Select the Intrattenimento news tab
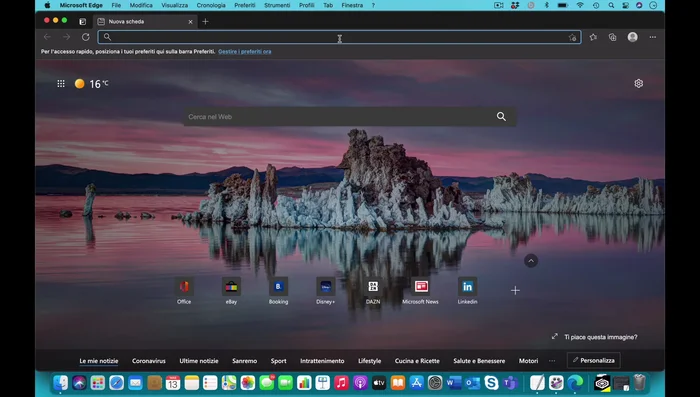Viewport: 700px width, 397px height. click(x=322, y=361)
